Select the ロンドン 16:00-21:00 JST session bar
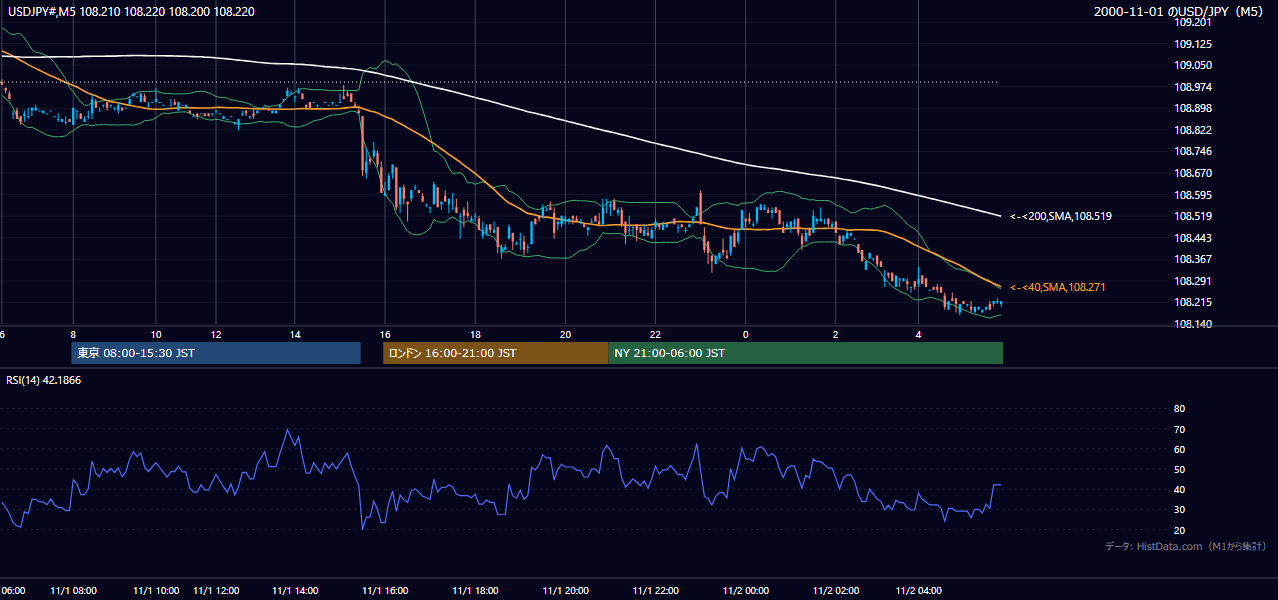Screen dimensions: 1278x600 [x=495, y=353]
